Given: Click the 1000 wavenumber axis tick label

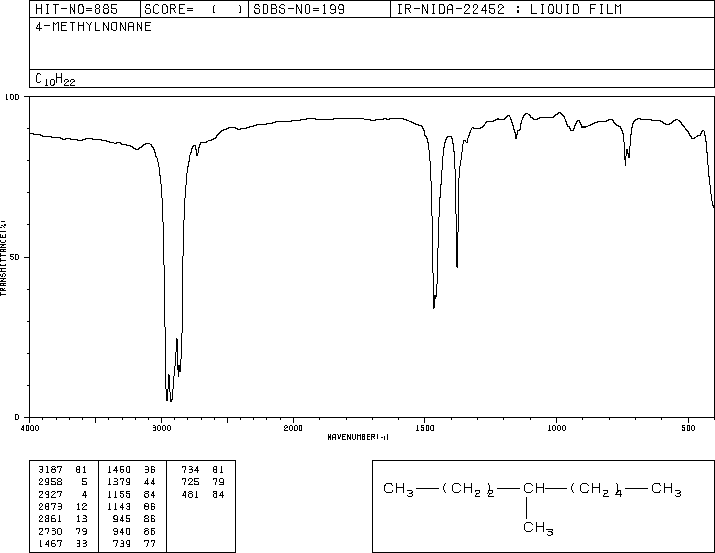Looking at the screenshot, I should pyautogui.click(x=556, y=428).
